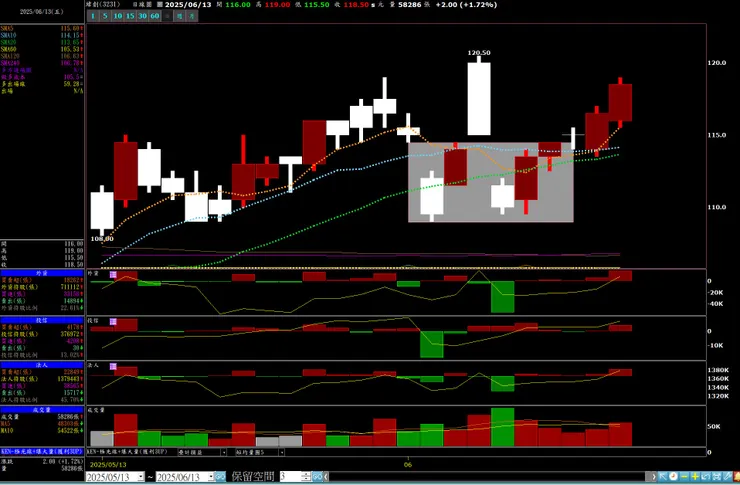740x485 pixels.
Task: Click the 115.0 price axis label
Action: [716, 135]
